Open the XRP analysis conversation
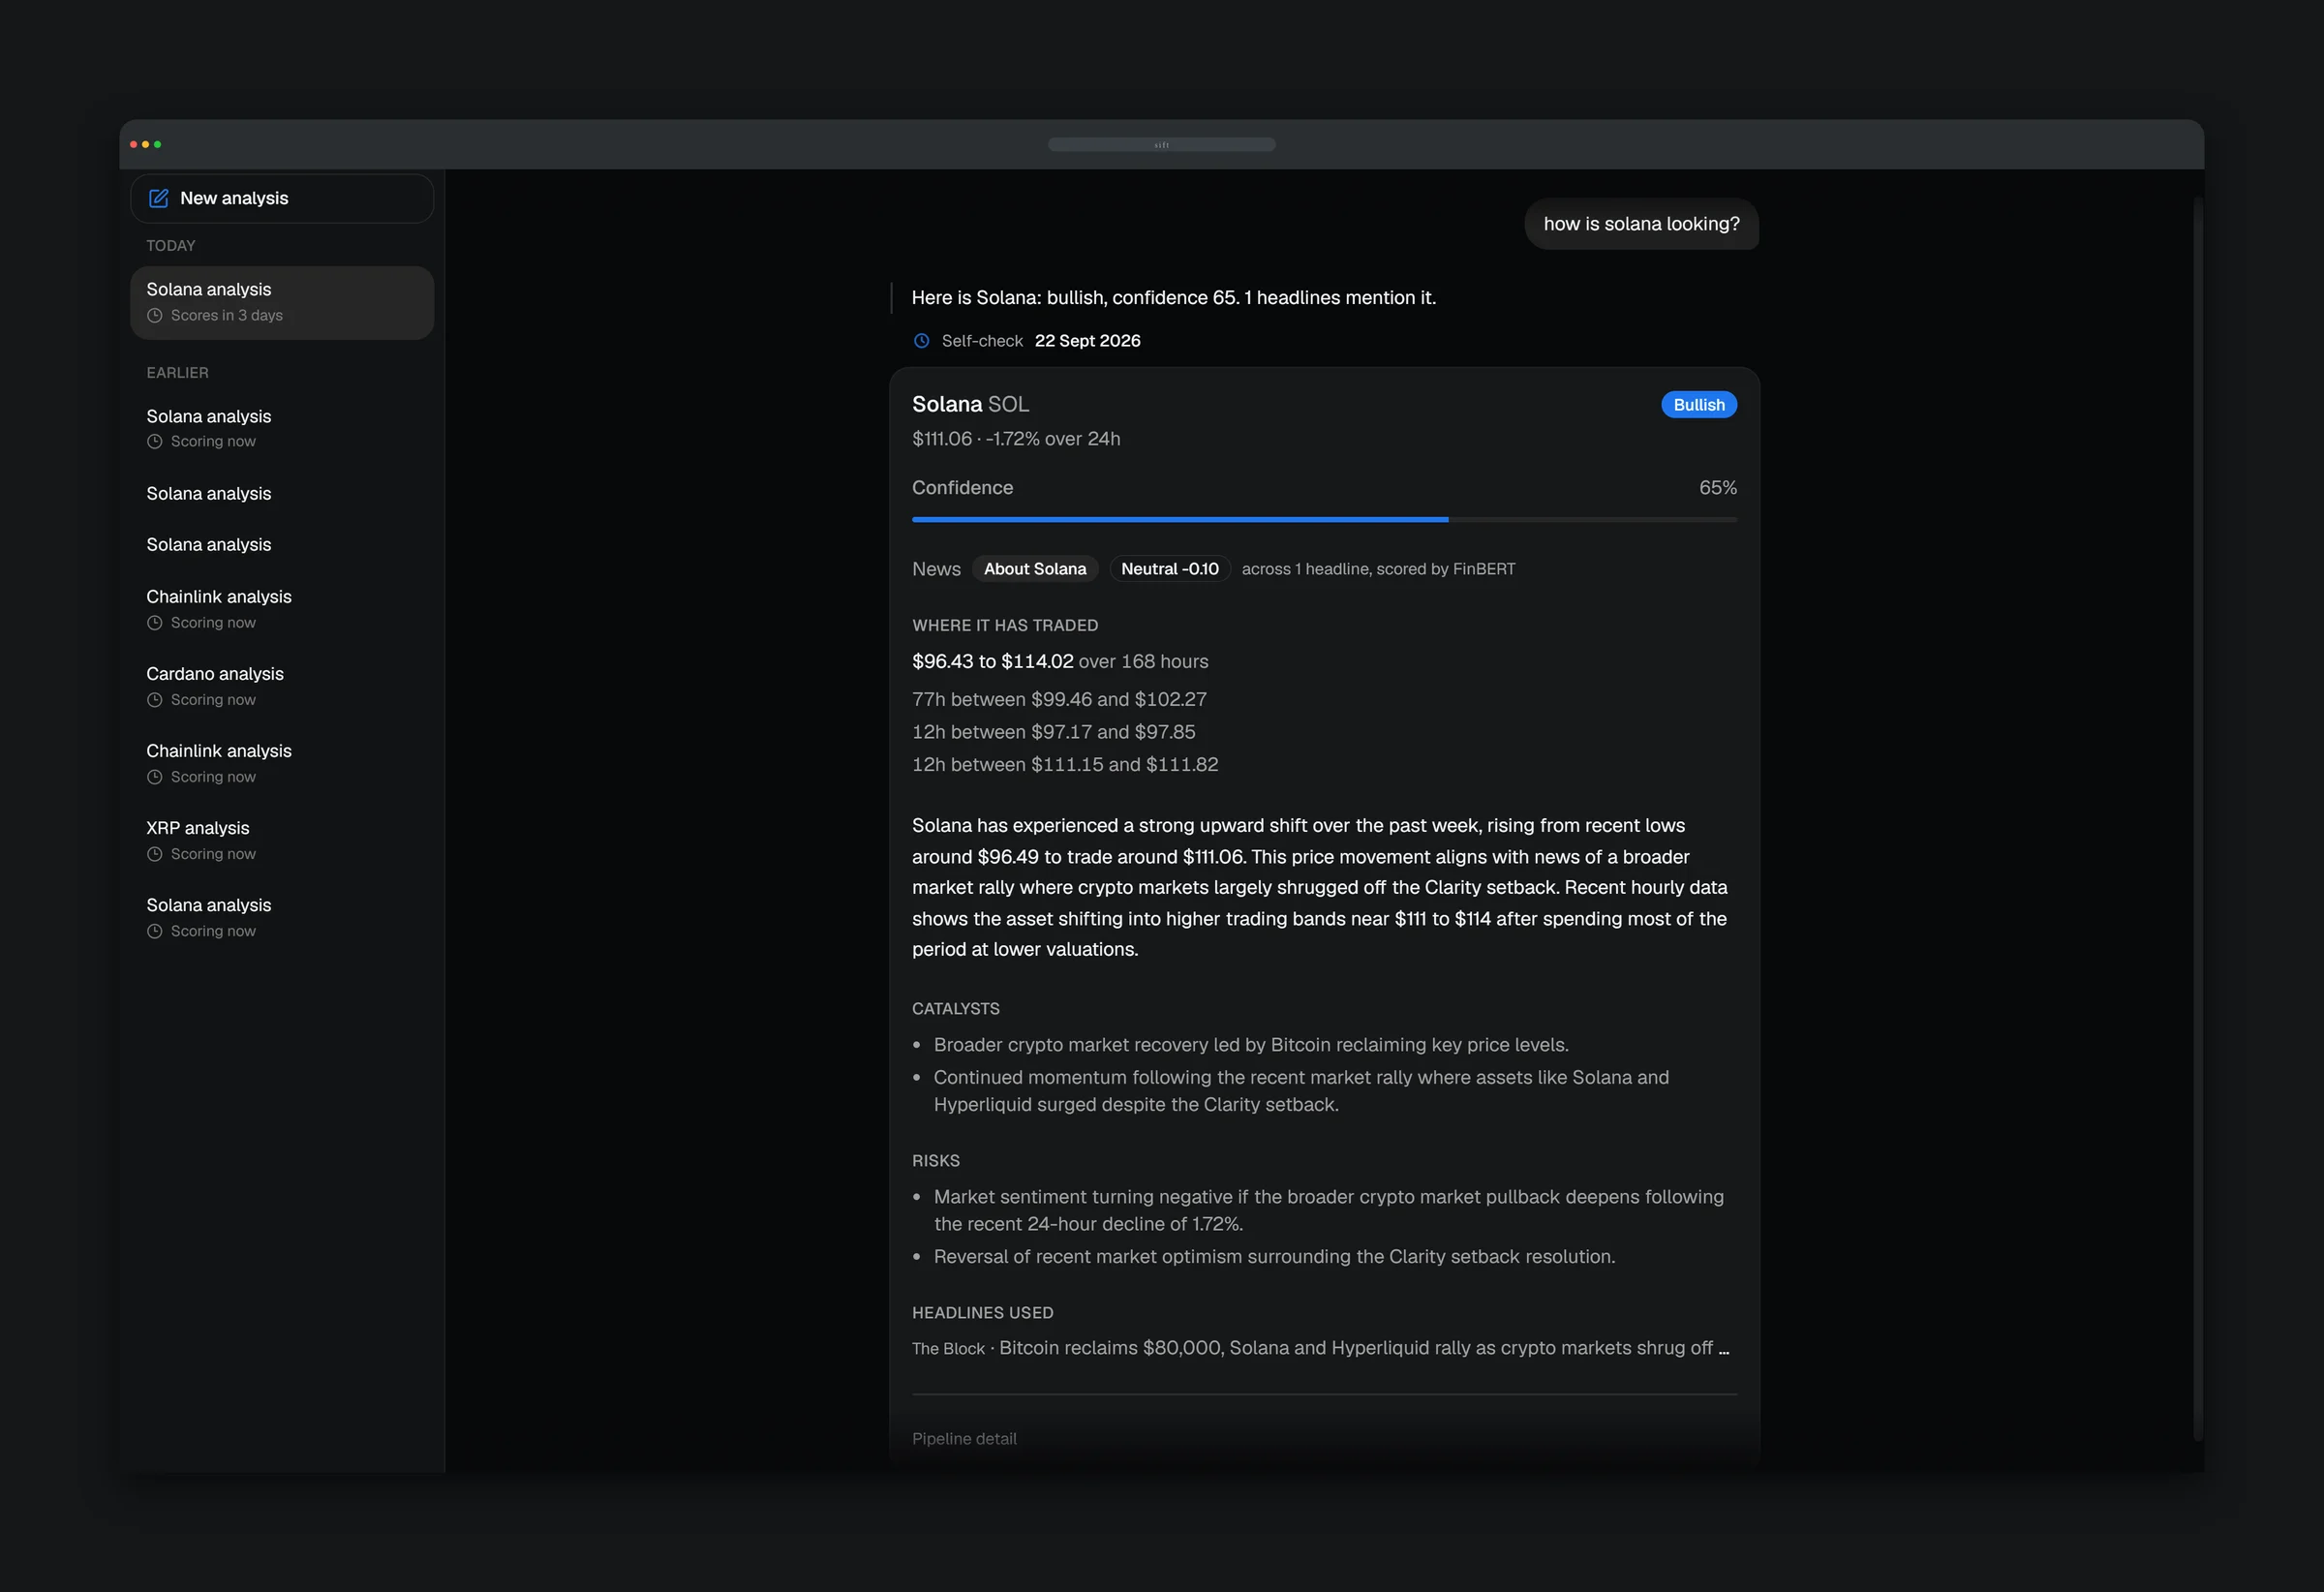Viewport: 2324px width, 1592px height. tap(282, 840)
